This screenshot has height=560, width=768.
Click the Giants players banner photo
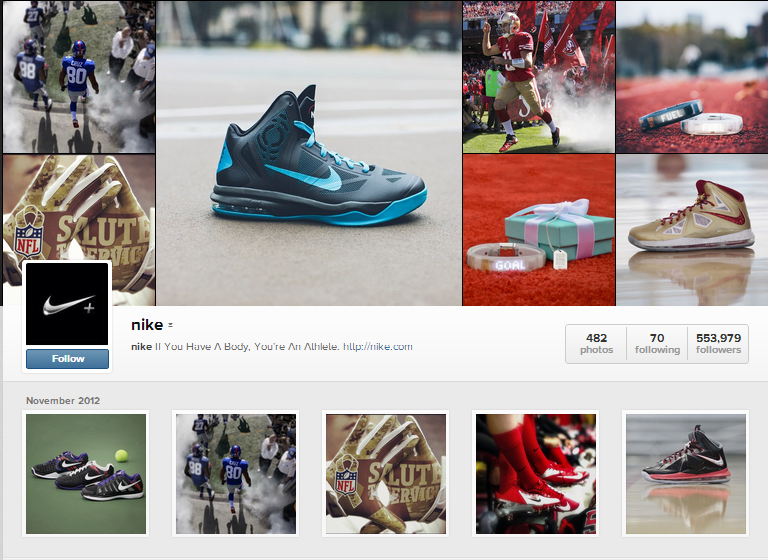(79, 77)
